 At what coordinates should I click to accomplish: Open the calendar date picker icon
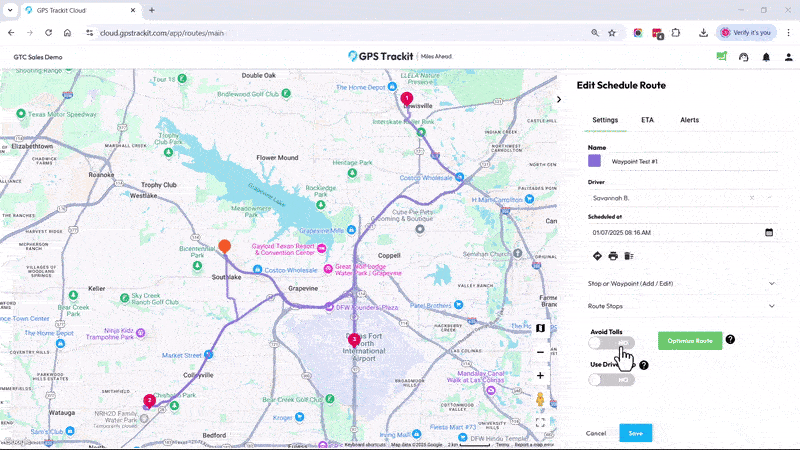769,233
